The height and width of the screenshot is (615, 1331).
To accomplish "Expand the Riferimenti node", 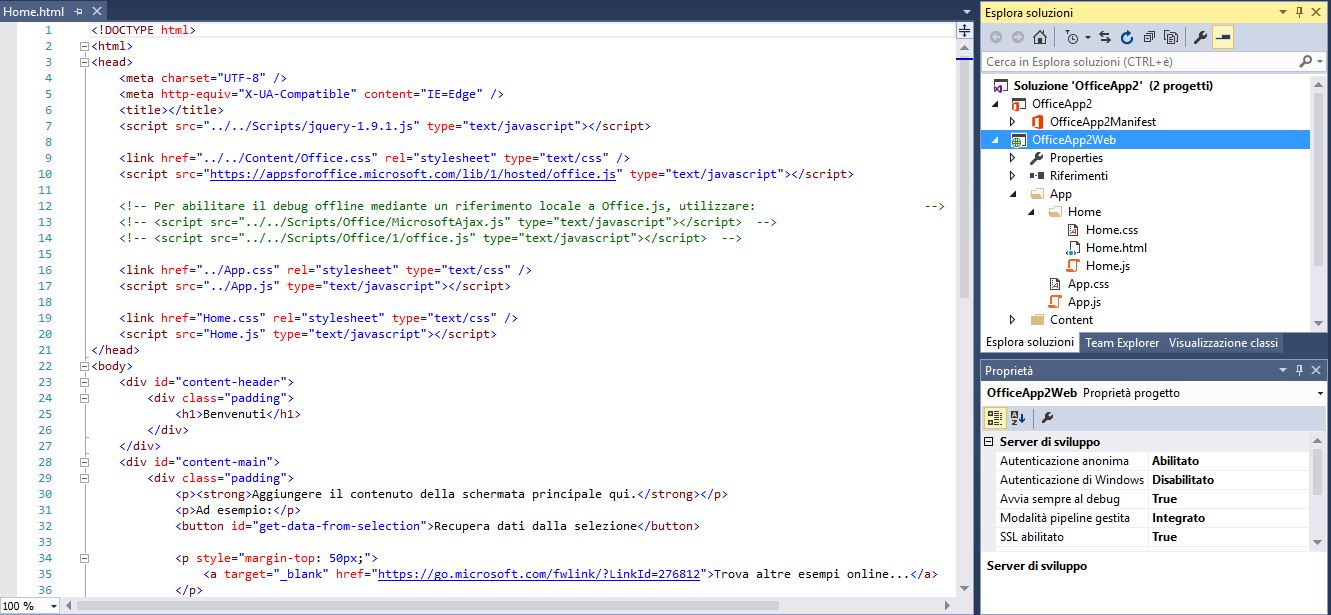I will click(1013, 176).
